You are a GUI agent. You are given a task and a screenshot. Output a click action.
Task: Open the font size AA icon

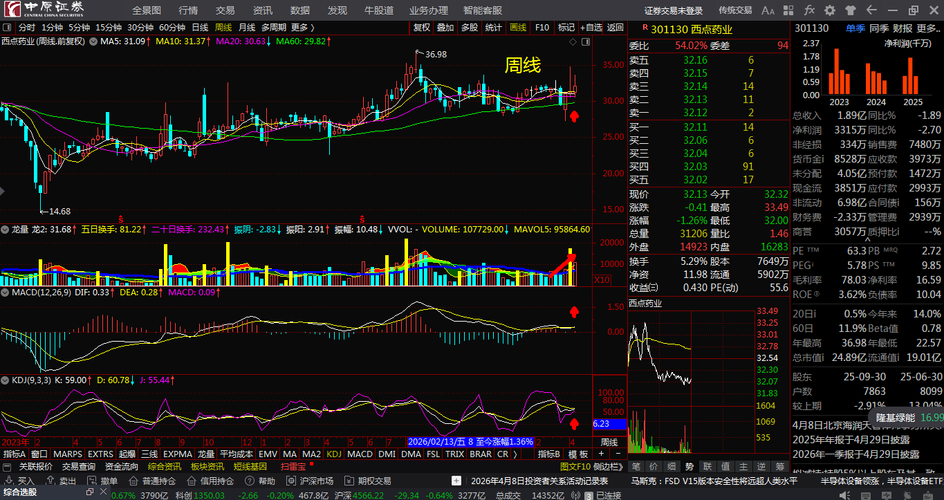(x=768, y=10)
